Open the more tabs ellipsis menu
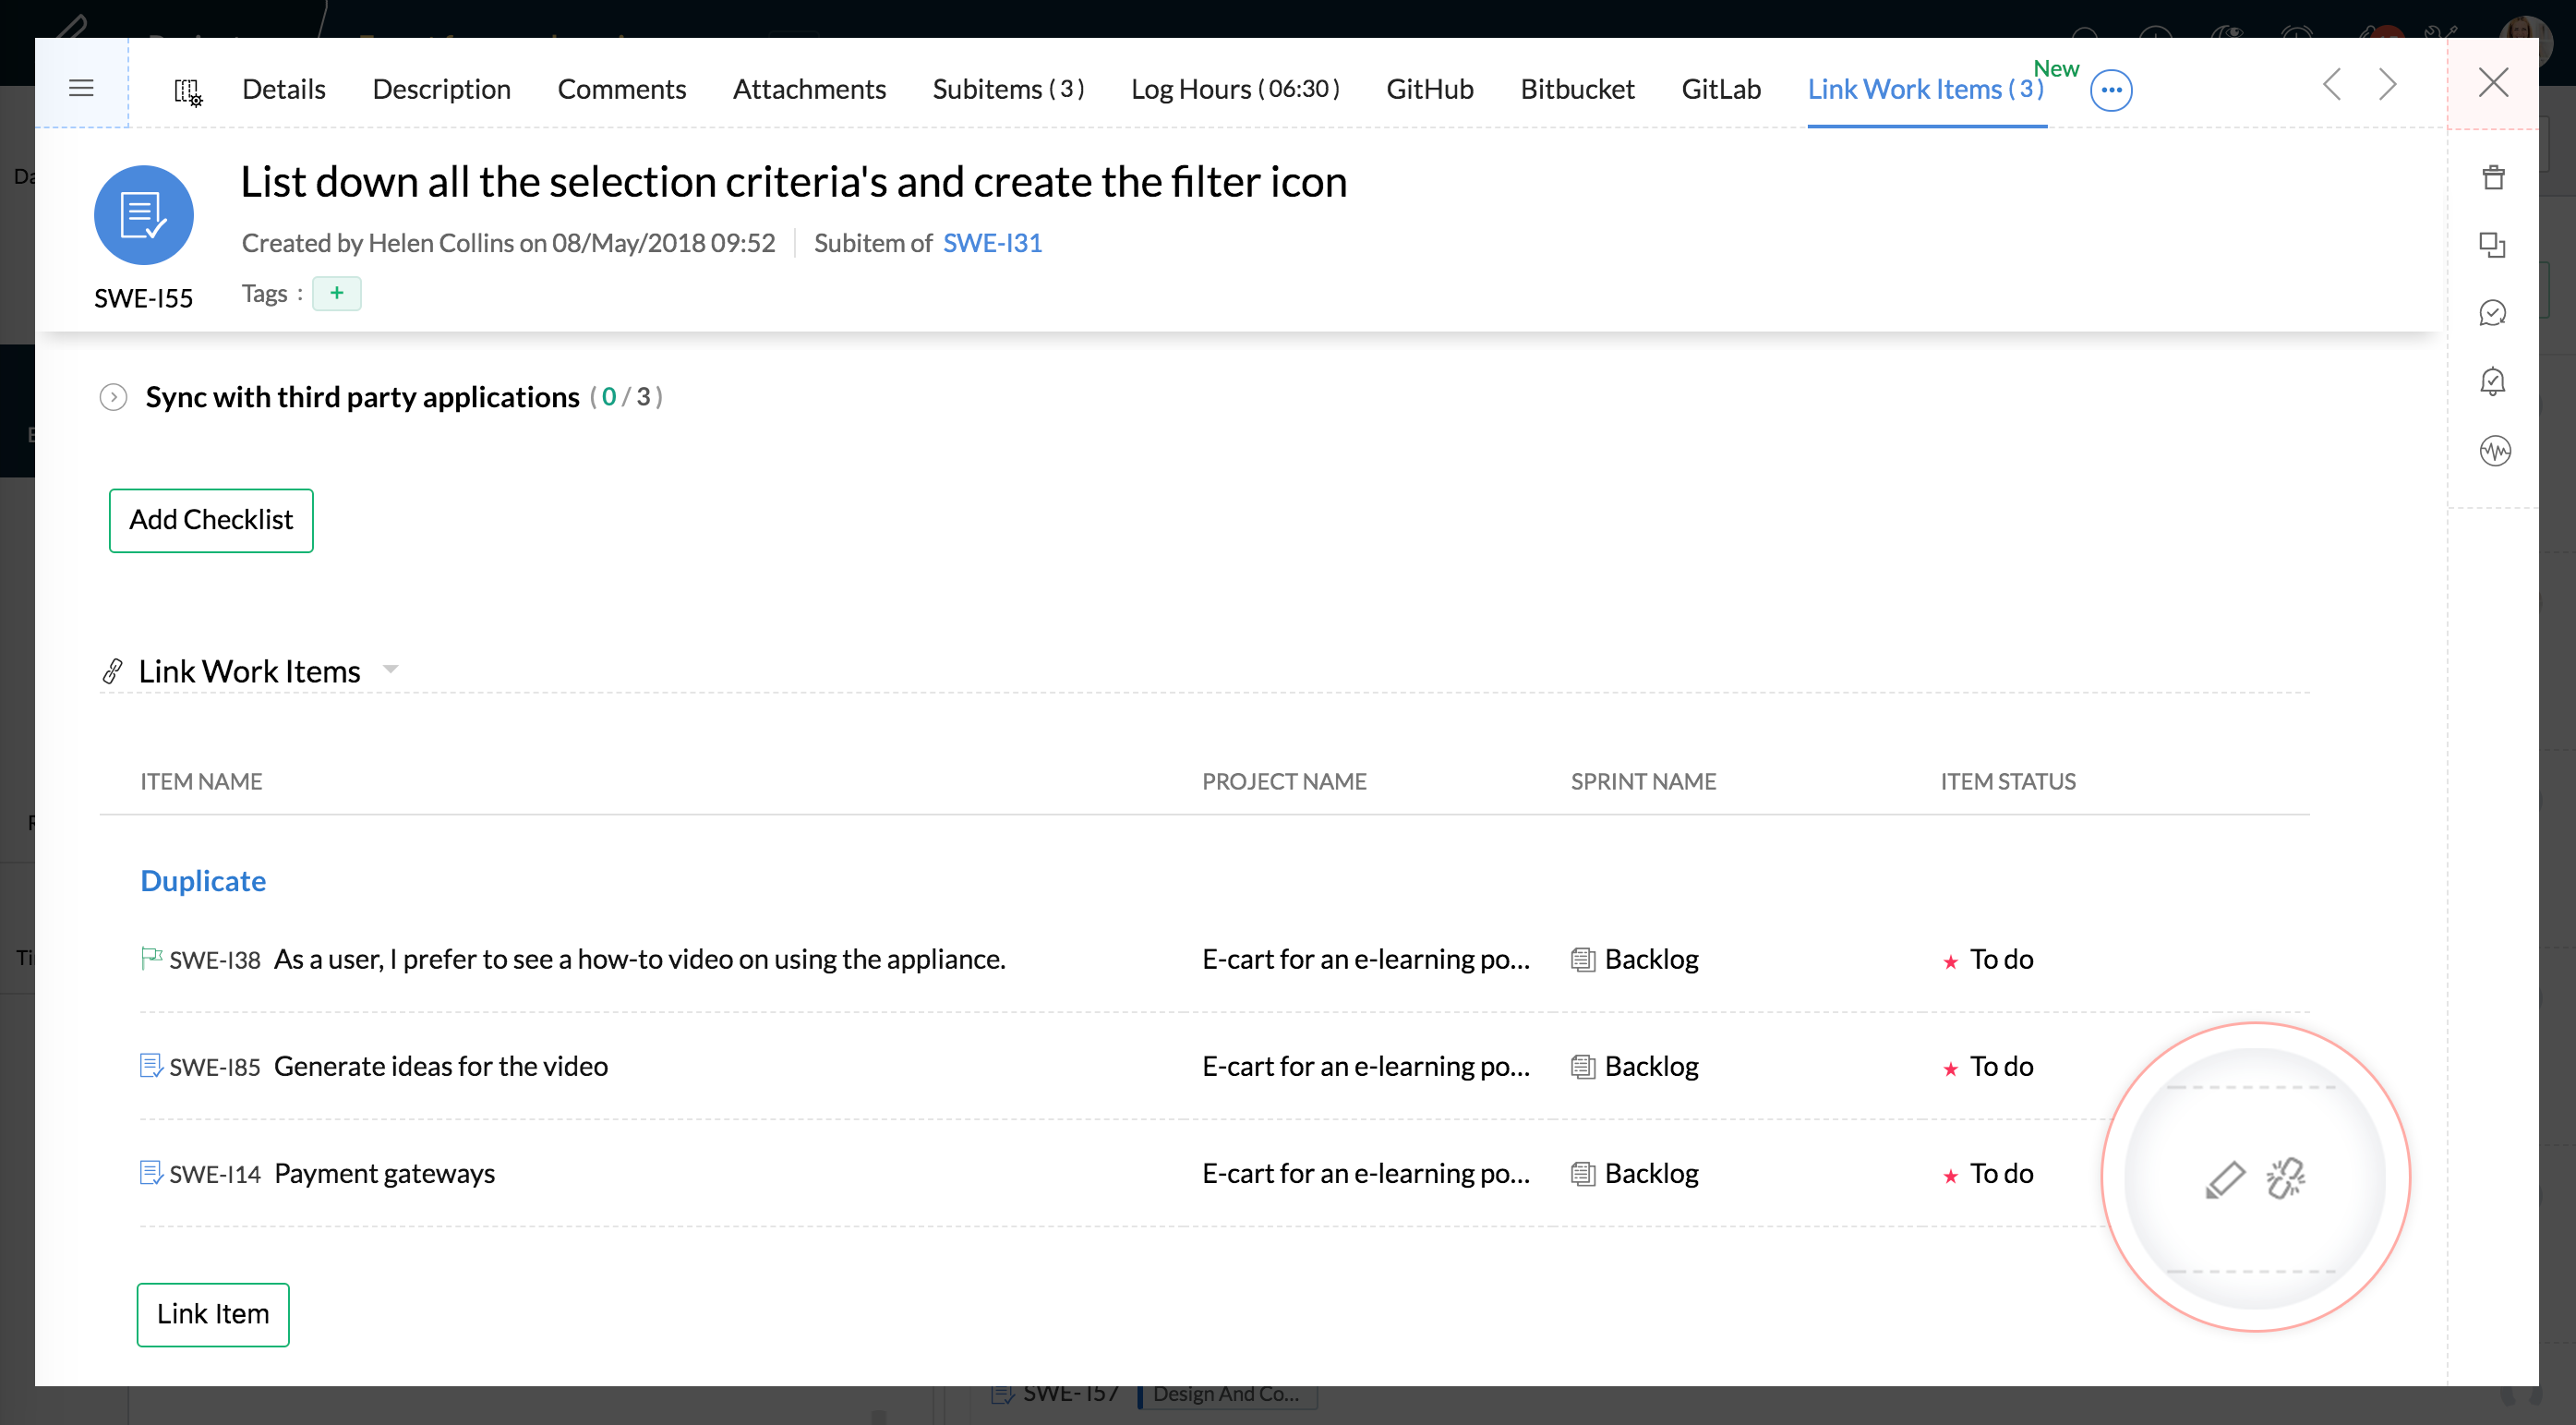 (x=2111, y=90)
